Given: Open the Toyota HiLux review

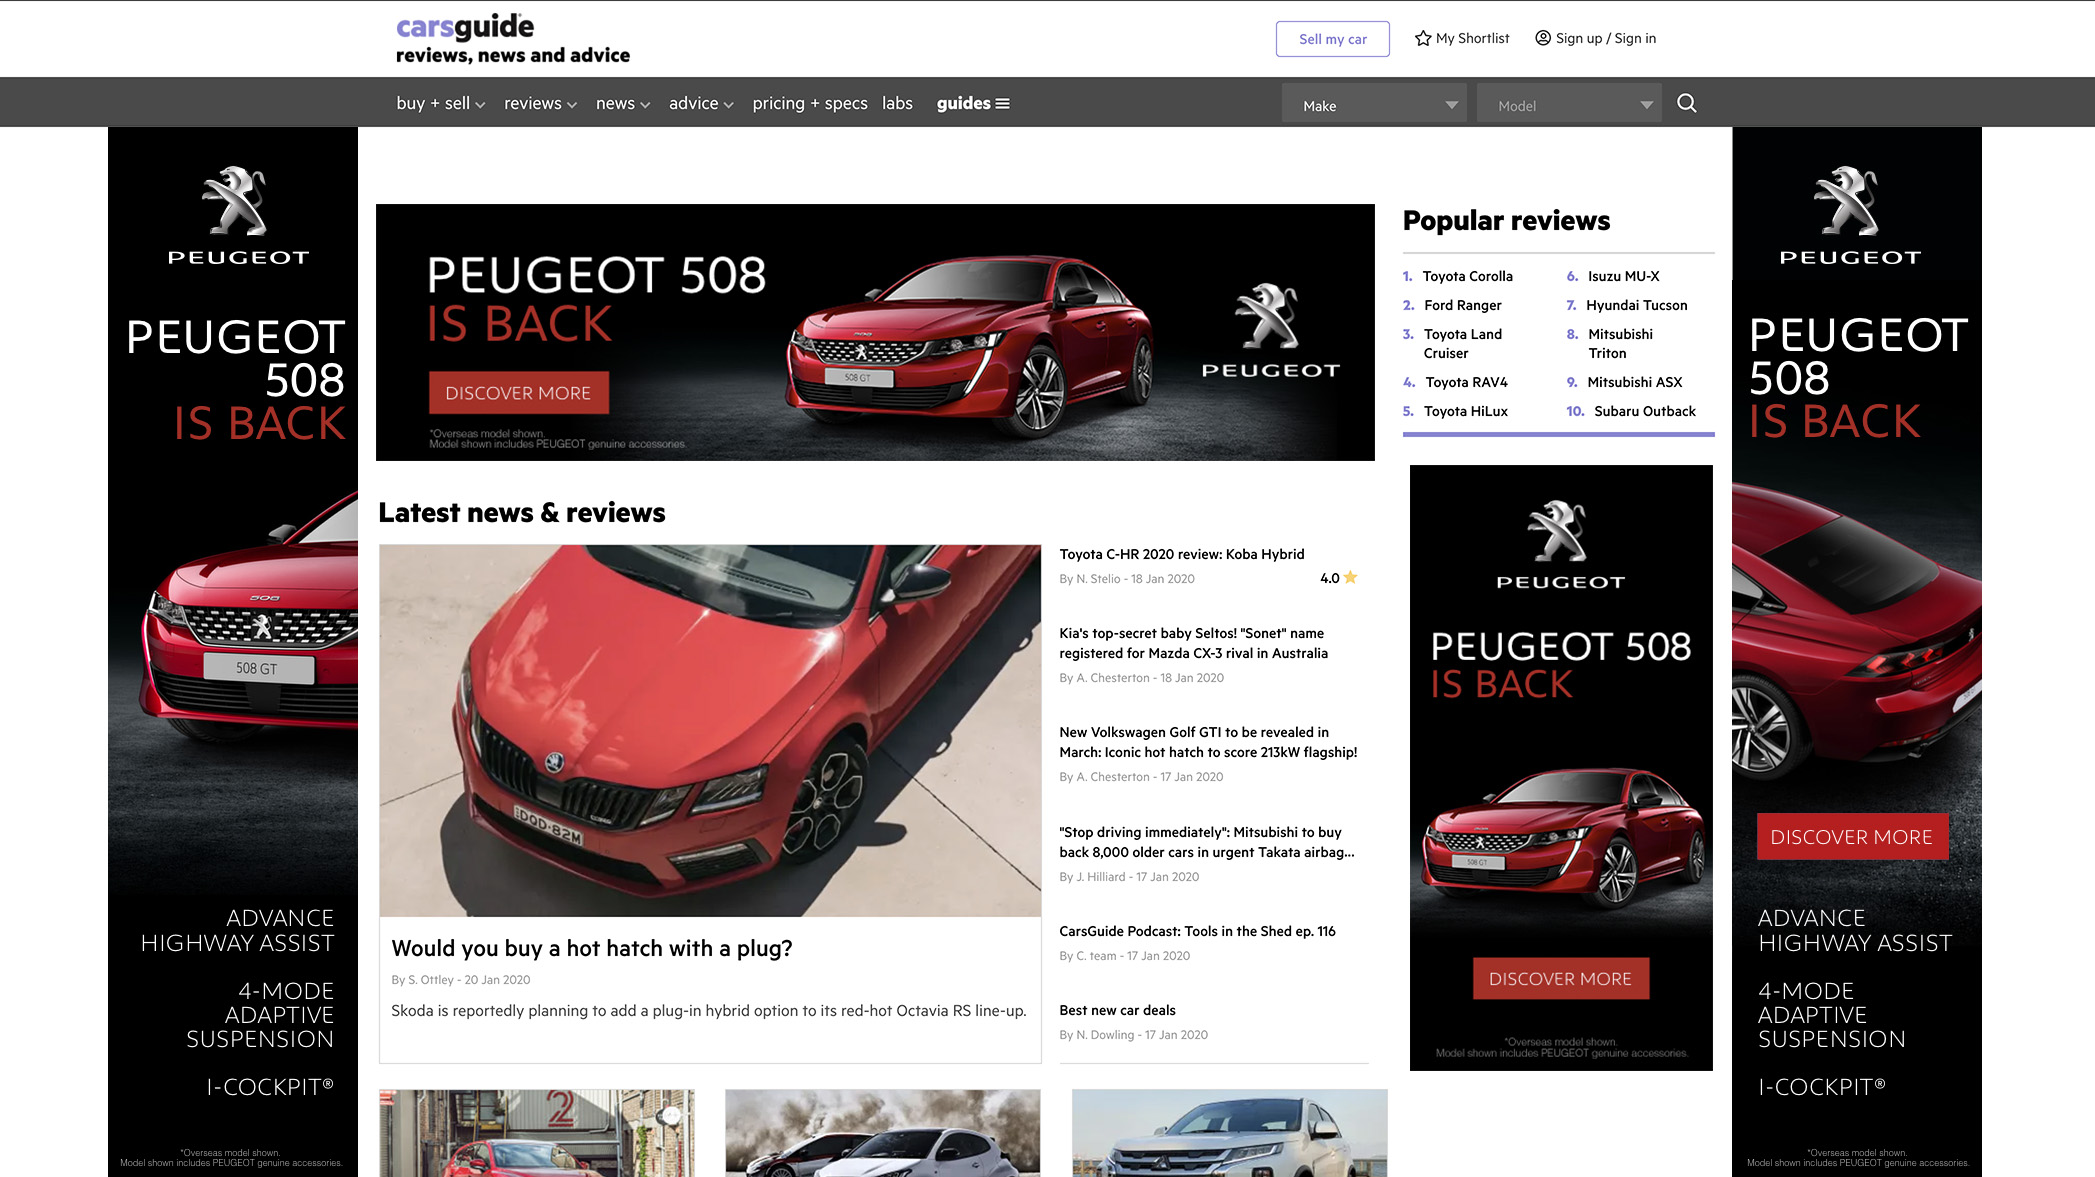Looking at the screenshot, I should pyautogui.click(x=1465, y=411).
